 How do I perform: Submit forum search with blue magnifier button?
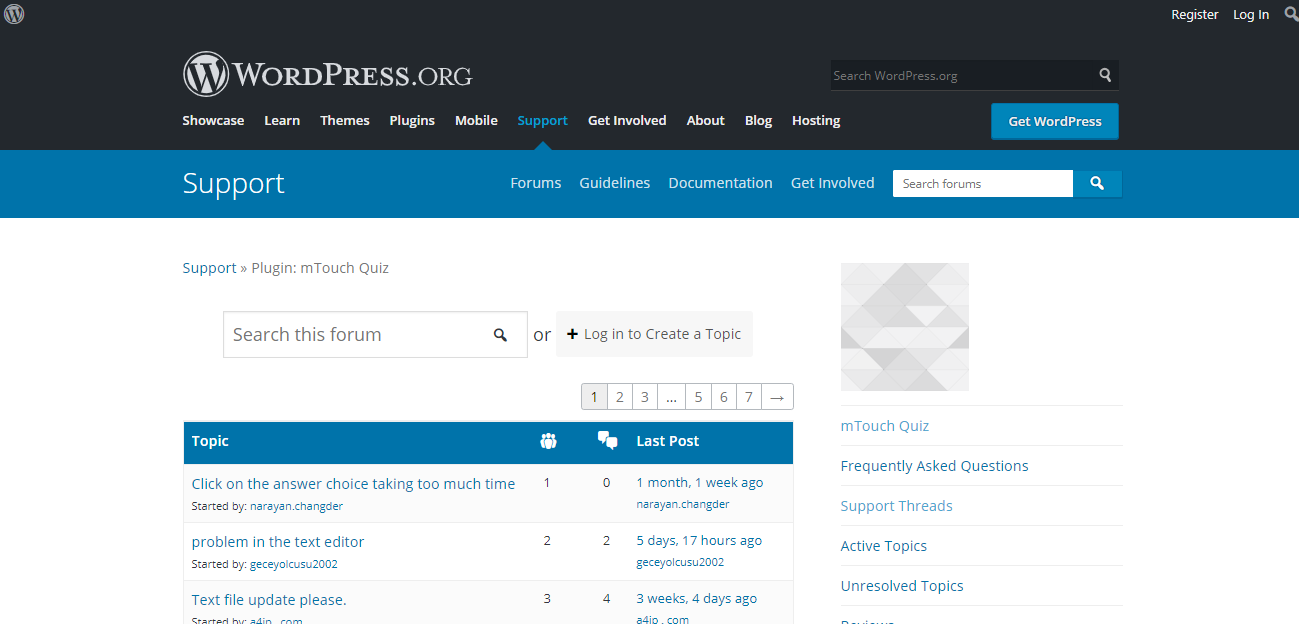pos(1097,183)
